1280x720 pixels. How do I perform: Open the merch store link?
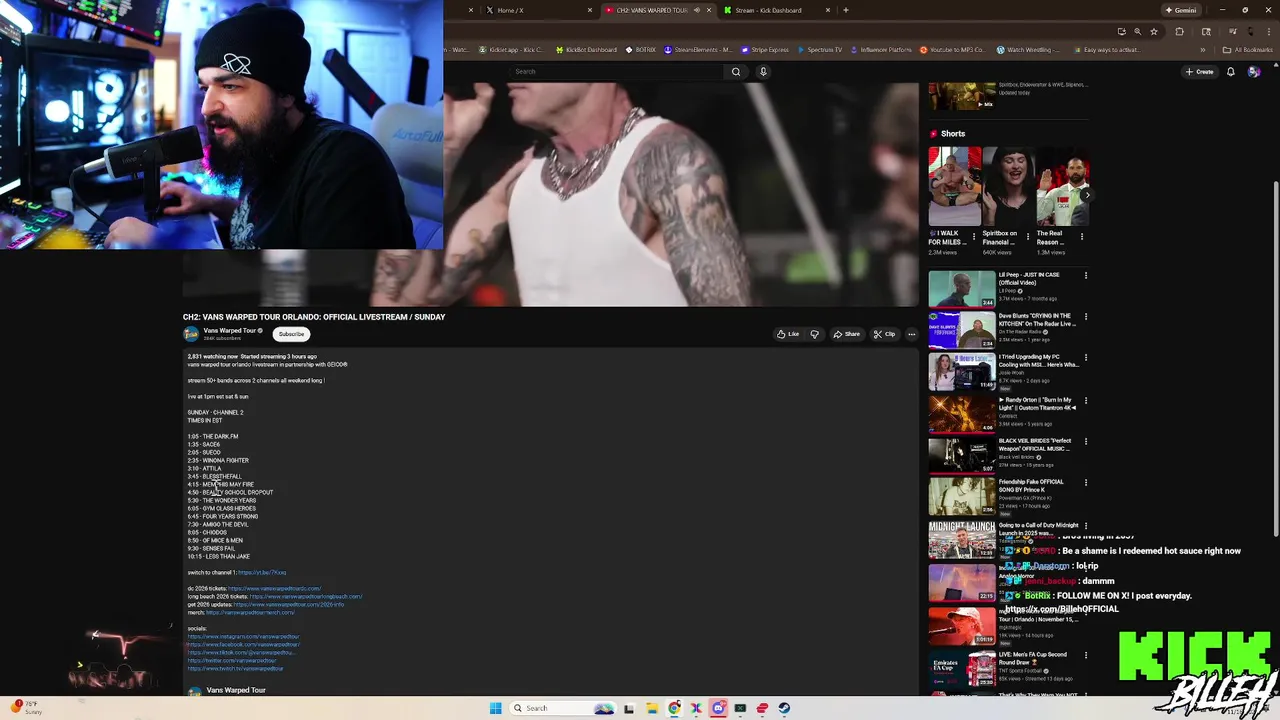251,613
